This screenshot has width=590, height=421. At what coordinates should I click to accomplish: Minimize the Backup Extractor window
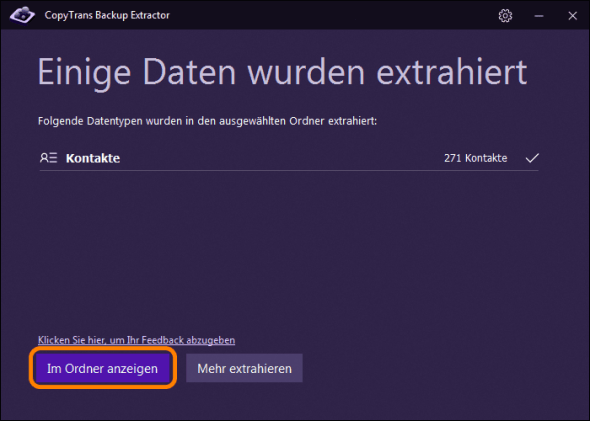click(539, 16)
